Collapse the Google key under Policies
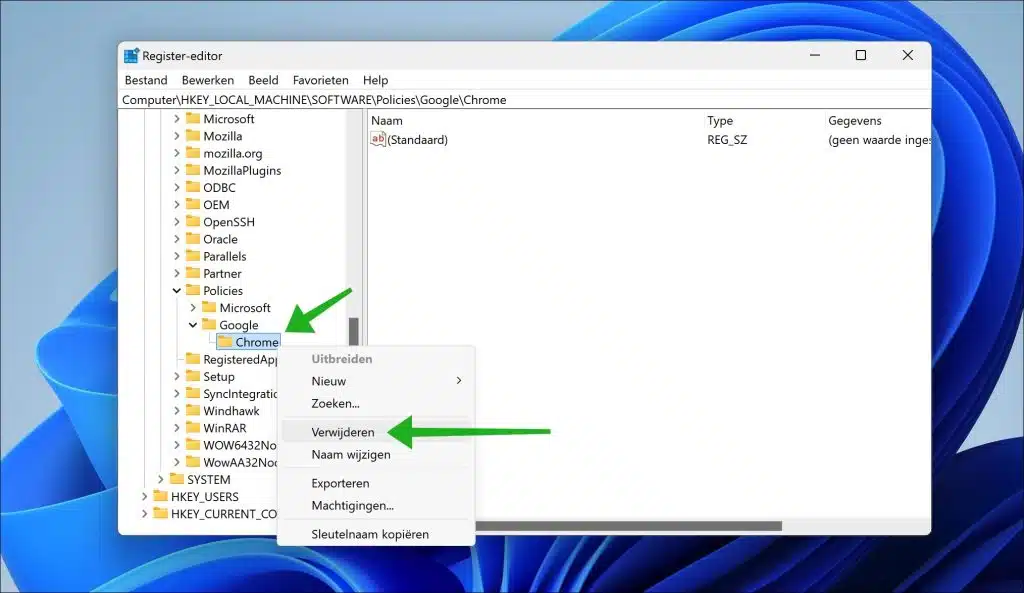 [193, 325]
